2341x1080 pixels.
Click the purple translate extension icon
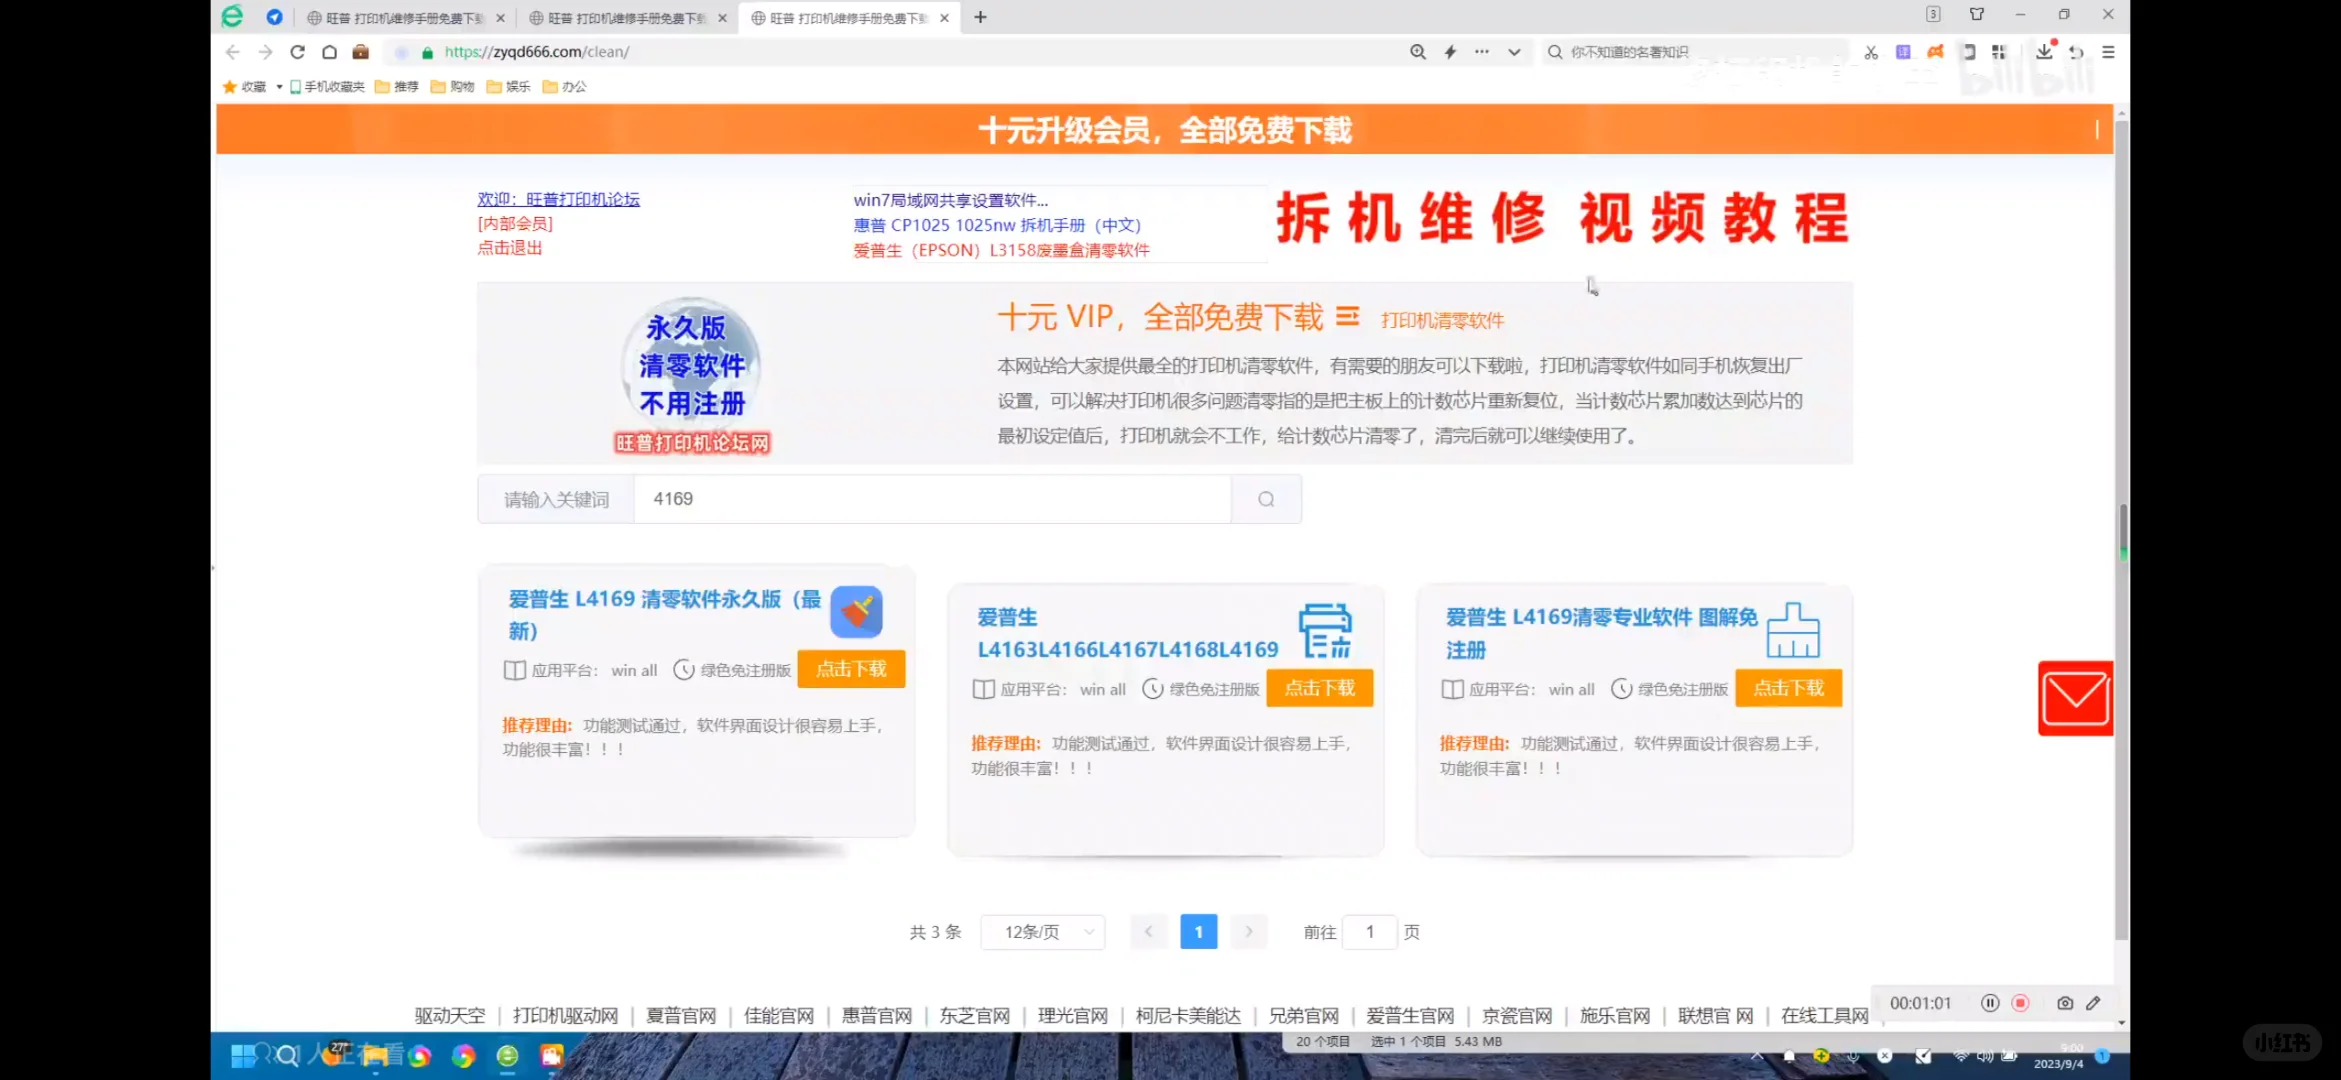tap(1903, 52)
